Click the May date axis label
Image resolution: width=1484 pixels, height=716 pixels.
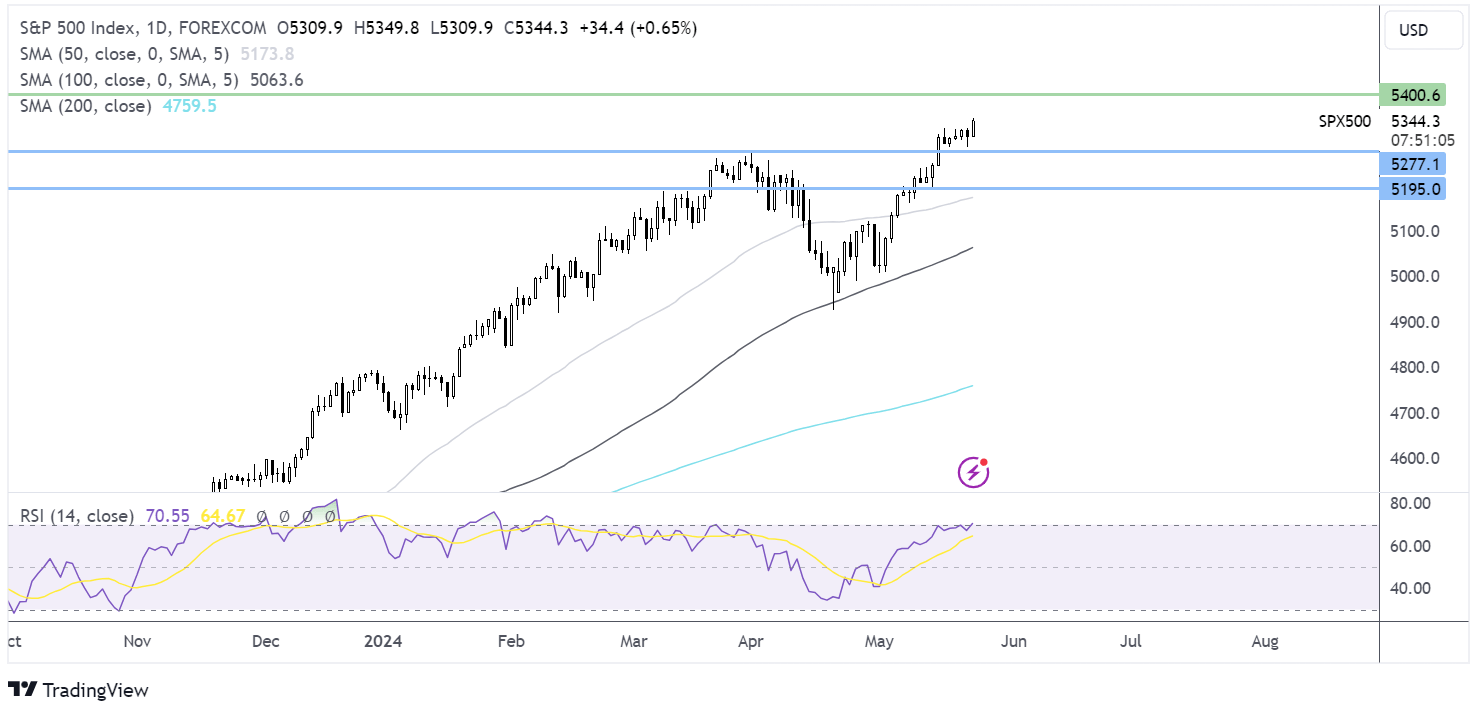pos(878,641)
